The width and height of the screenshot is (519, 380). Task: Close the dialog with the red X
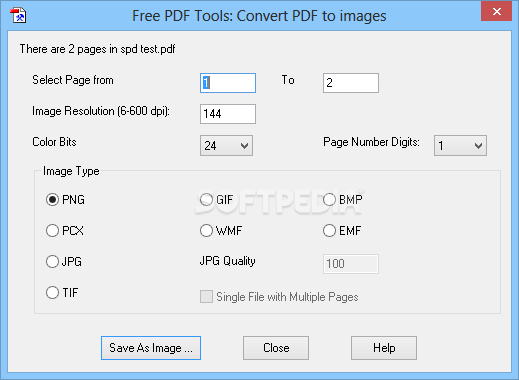(497, 12)
